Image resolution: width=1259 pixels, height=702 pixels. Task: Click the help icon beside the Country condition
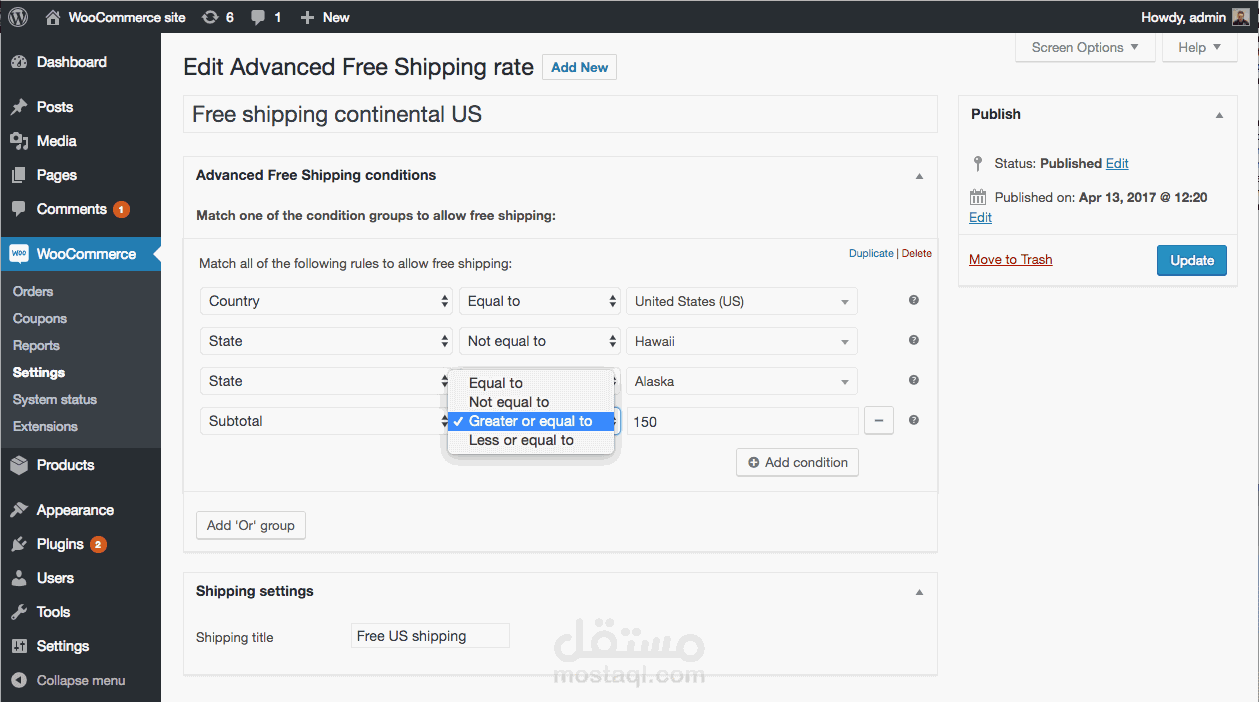912,300
